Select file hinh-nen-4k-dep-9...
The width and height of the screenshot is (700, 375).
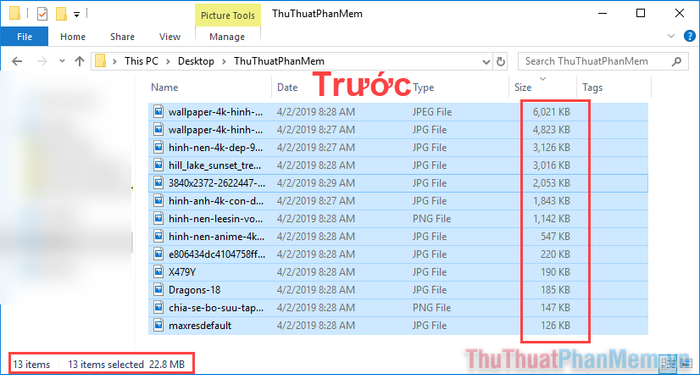click(x=398, y=147)
